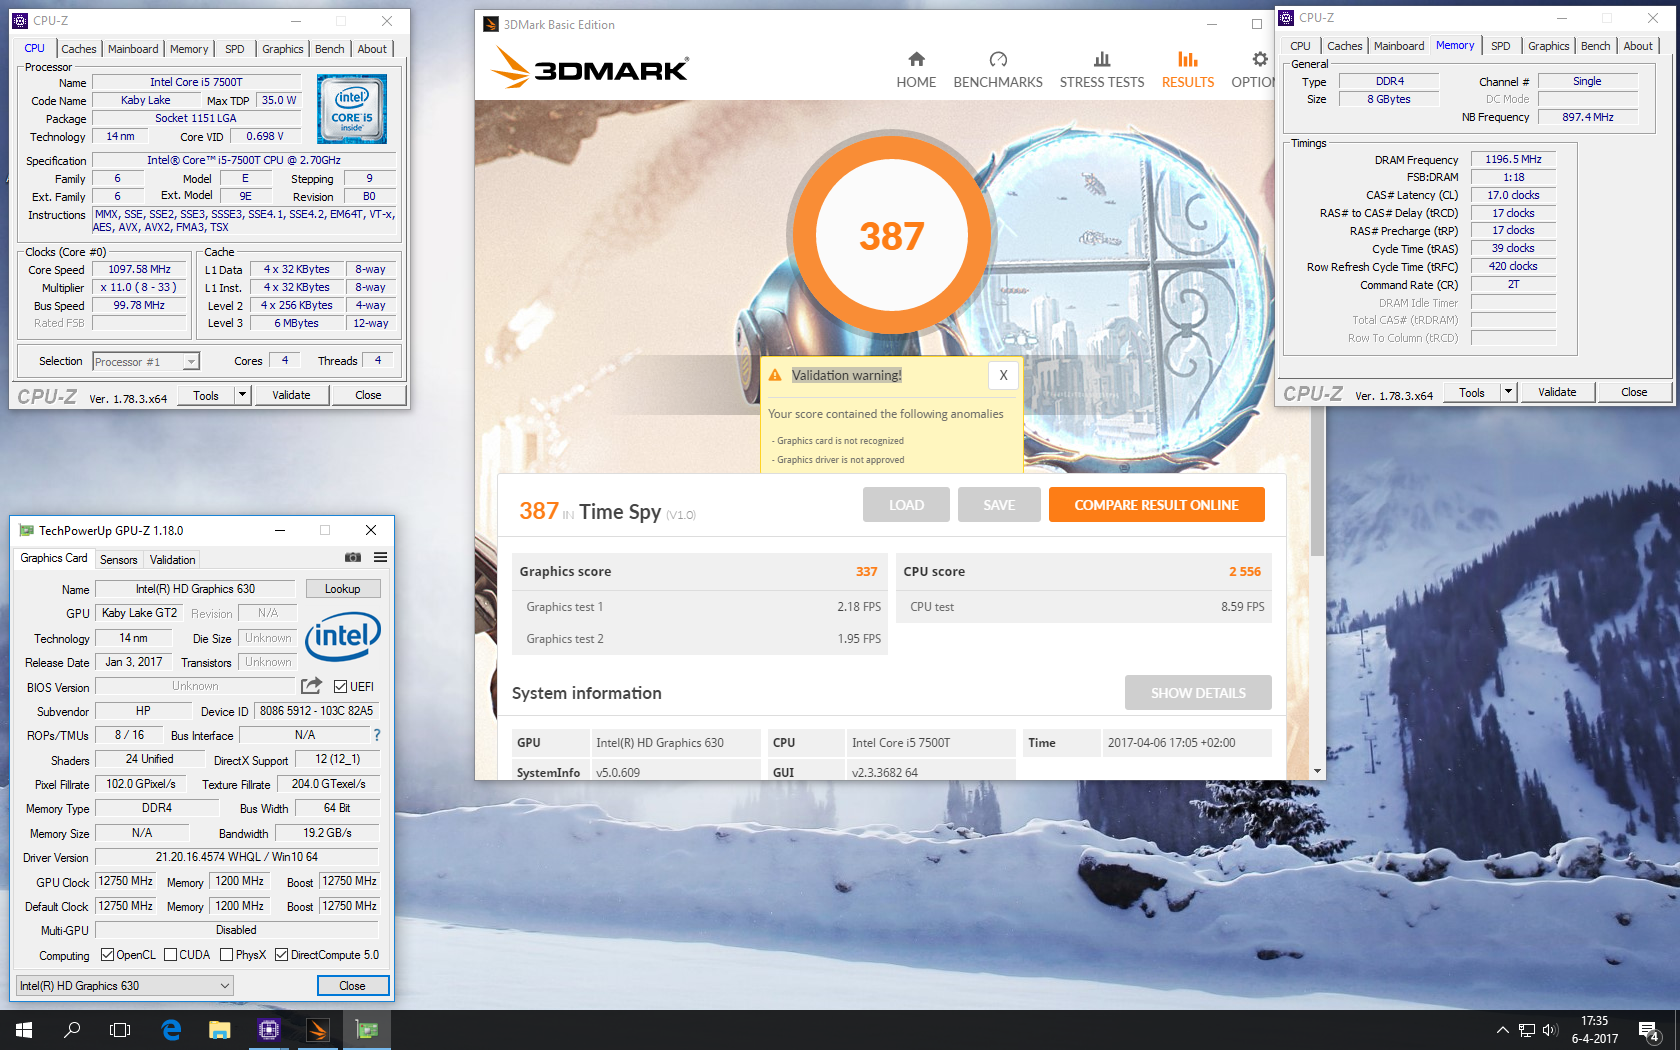This screenshot has height=1050, width=1680.
Task: Toggle the PhysX checkbox
Action: pos(226,955)
